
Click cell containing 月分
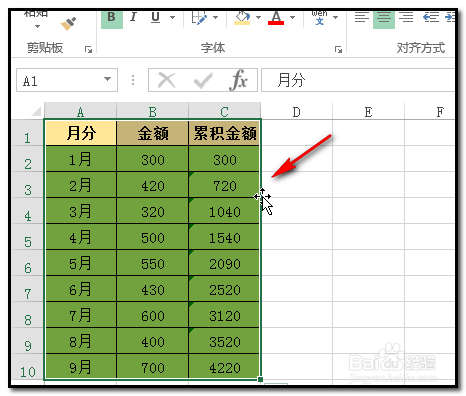pos(81,133)
